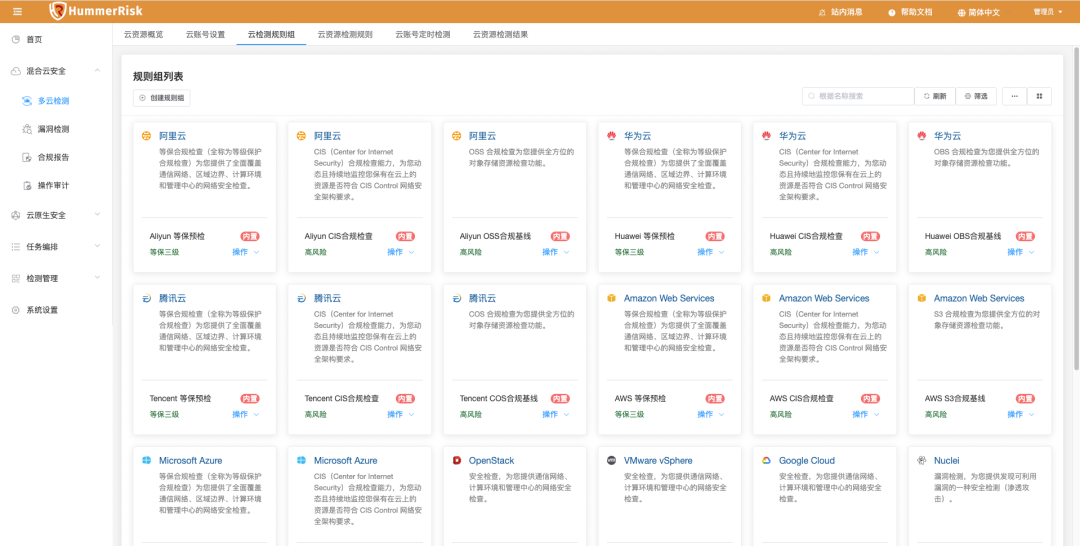Viewport: 1080px width, 546px height.
Task: Open 操作 dropdown on Huawei 等保预检 card
Action: point(711,252)
